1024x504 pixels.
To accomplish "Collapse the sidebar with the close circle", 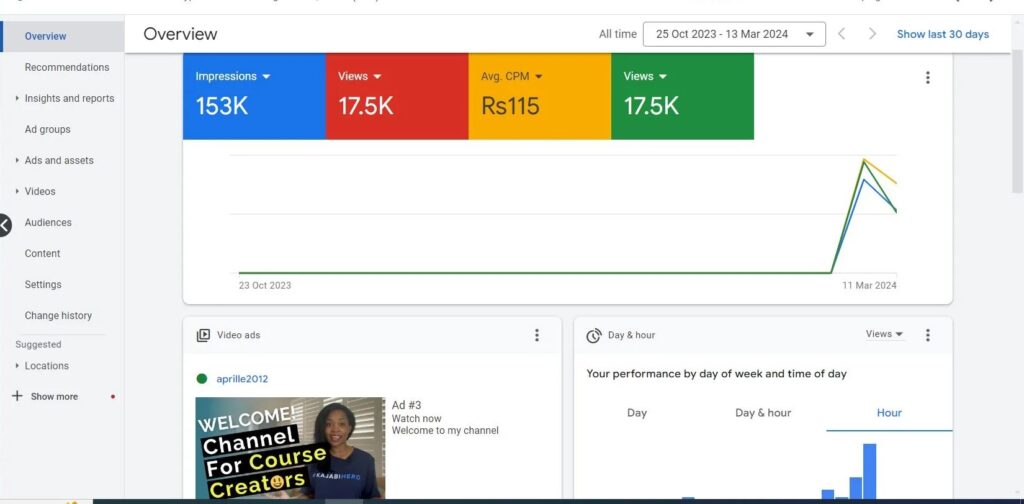I will (4, 225).
